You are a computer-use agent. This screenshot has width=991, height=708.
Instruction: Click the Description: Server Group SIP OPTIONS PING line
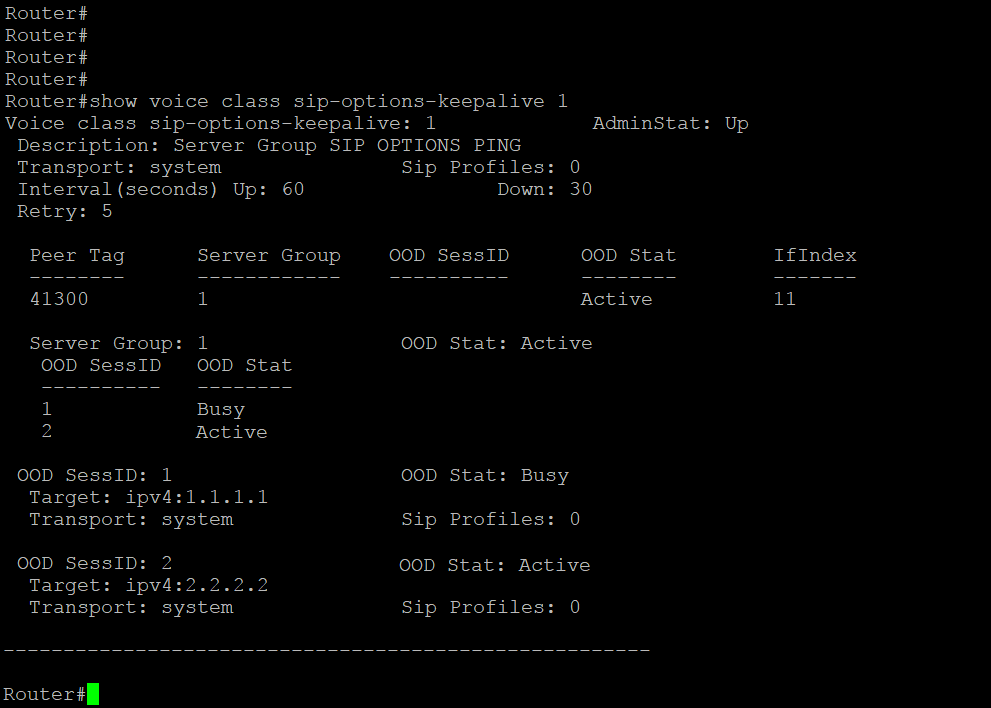pyautogui.click(x=269, y=146)
